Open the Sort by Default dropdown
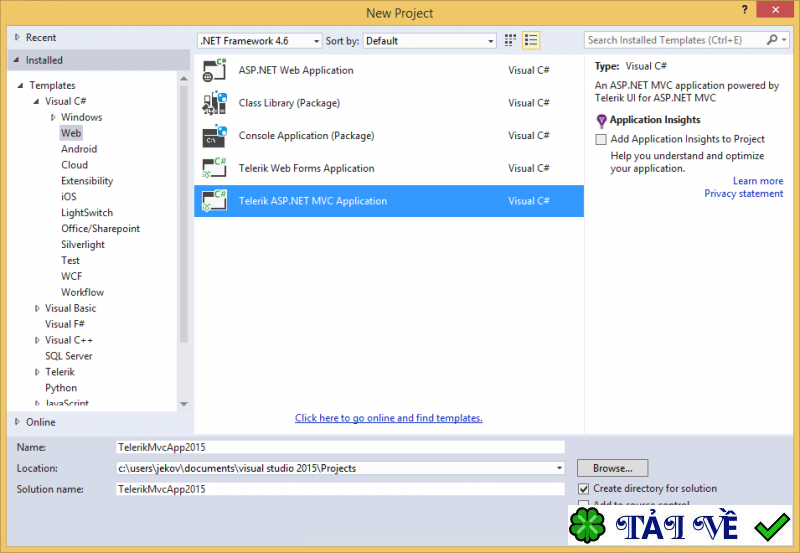The height and width of the screenshot is (553, 800). 430,41
